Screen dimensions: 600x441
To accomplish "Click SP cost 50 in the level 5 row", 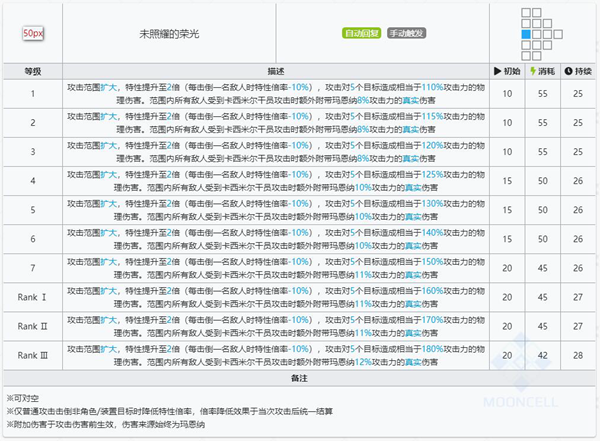I will (x=543, y=210).
